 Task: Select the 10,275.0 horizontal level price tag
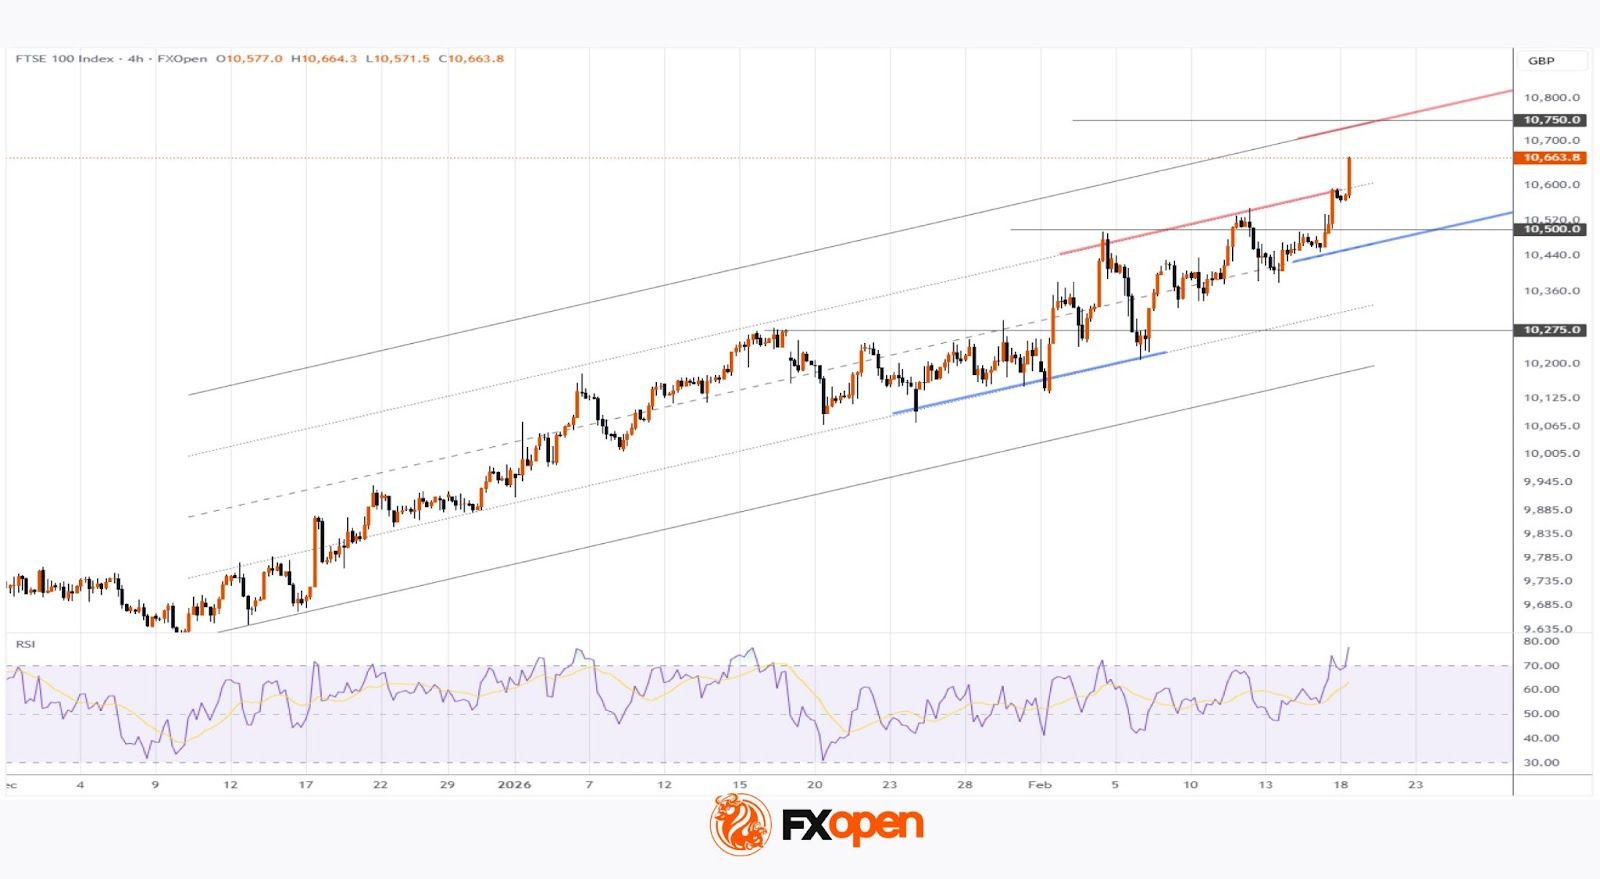coord(1551,330)
